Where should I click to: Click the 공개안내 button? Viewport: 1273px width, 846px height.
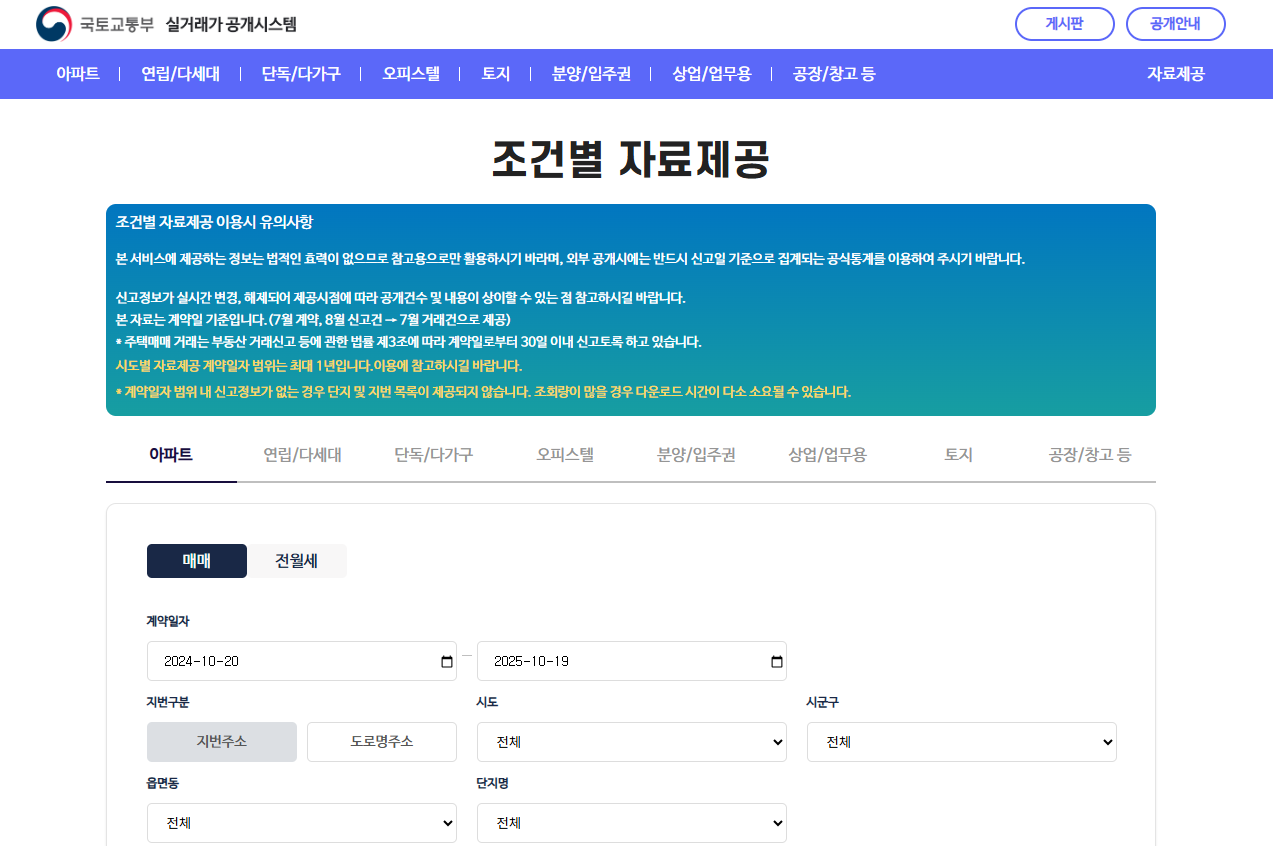click(x=1176, y=24)
